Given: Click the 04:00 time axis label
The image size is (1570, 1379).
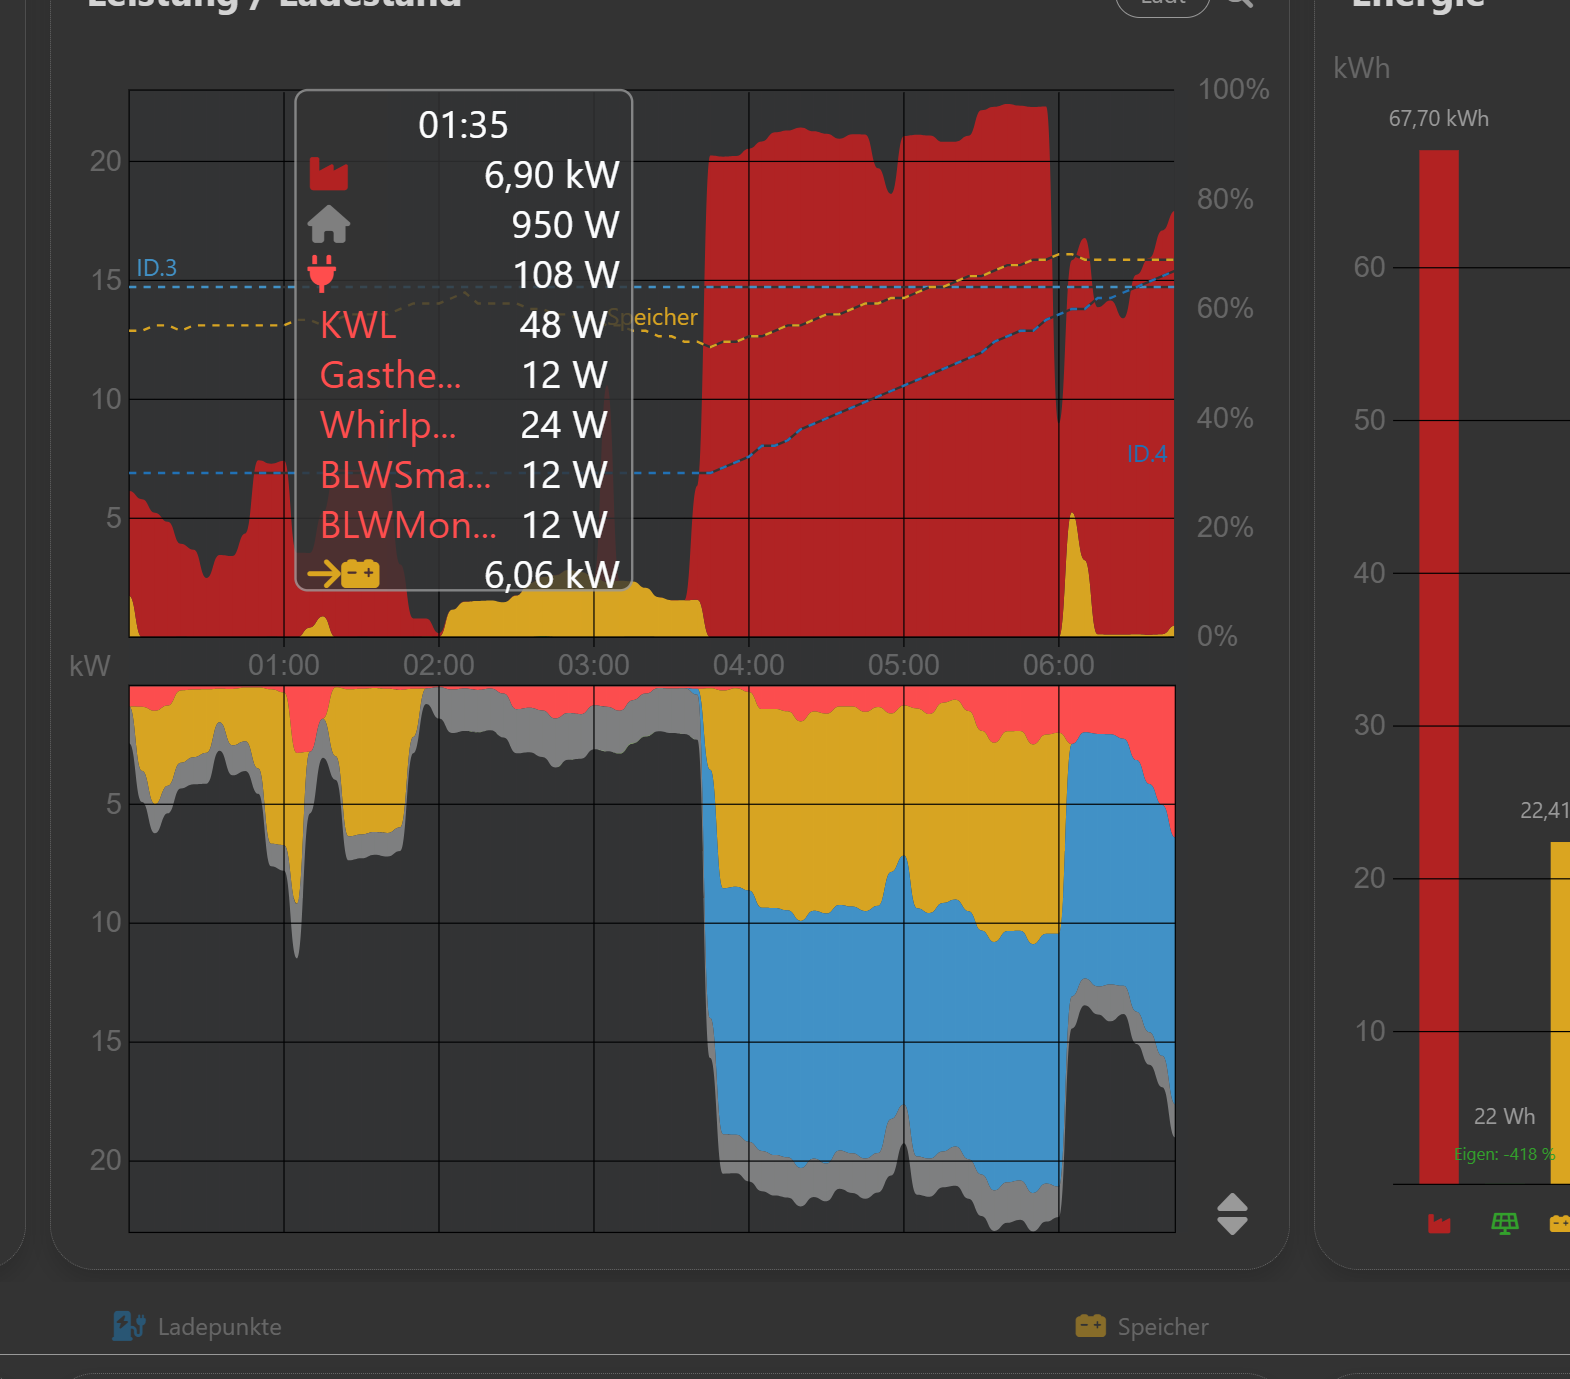Looking at the screenshot, I should click(x=748, y=665).
